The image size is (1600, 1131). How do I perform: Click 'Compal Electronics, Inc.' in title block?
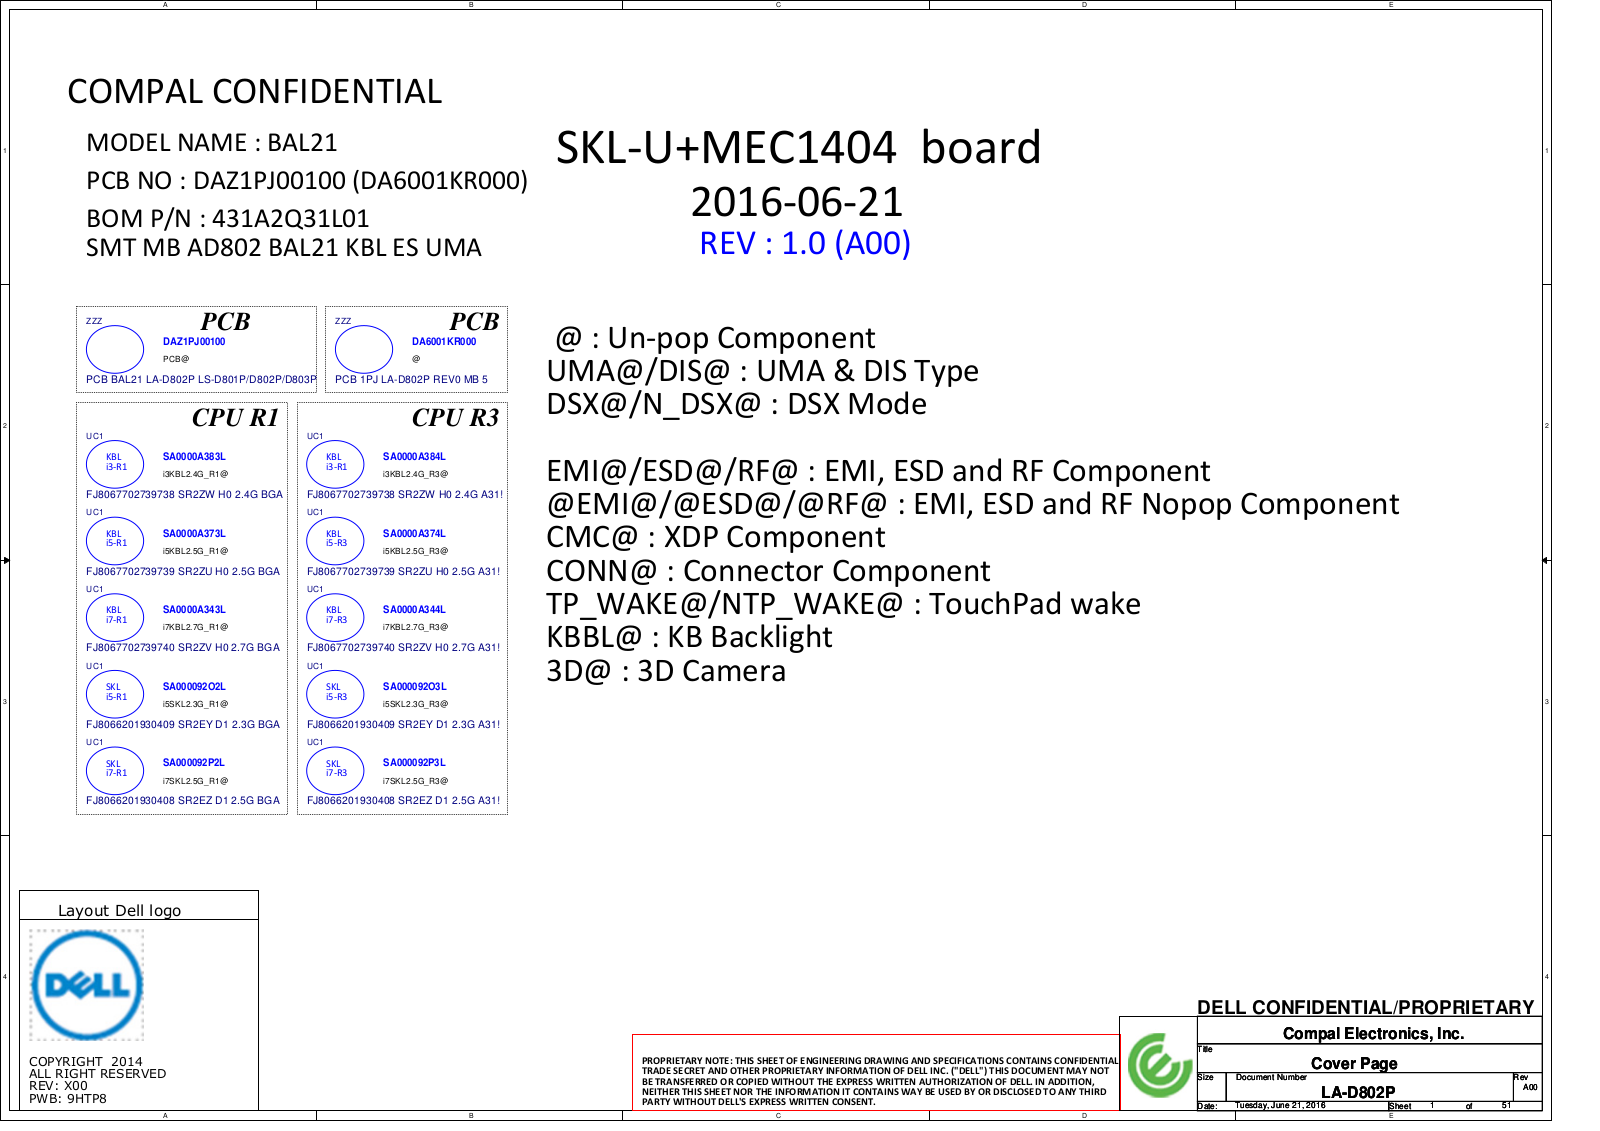tap(1373, 1034)
